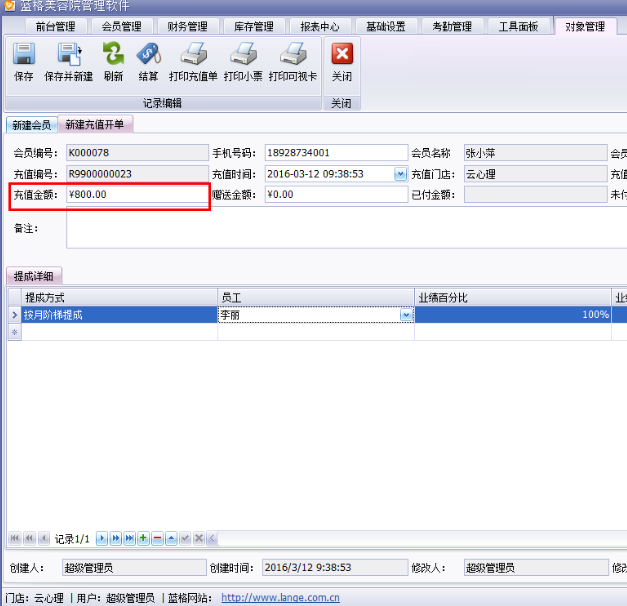Select the 新建会员 document tab
627x606 pixels.
[31, 125]
